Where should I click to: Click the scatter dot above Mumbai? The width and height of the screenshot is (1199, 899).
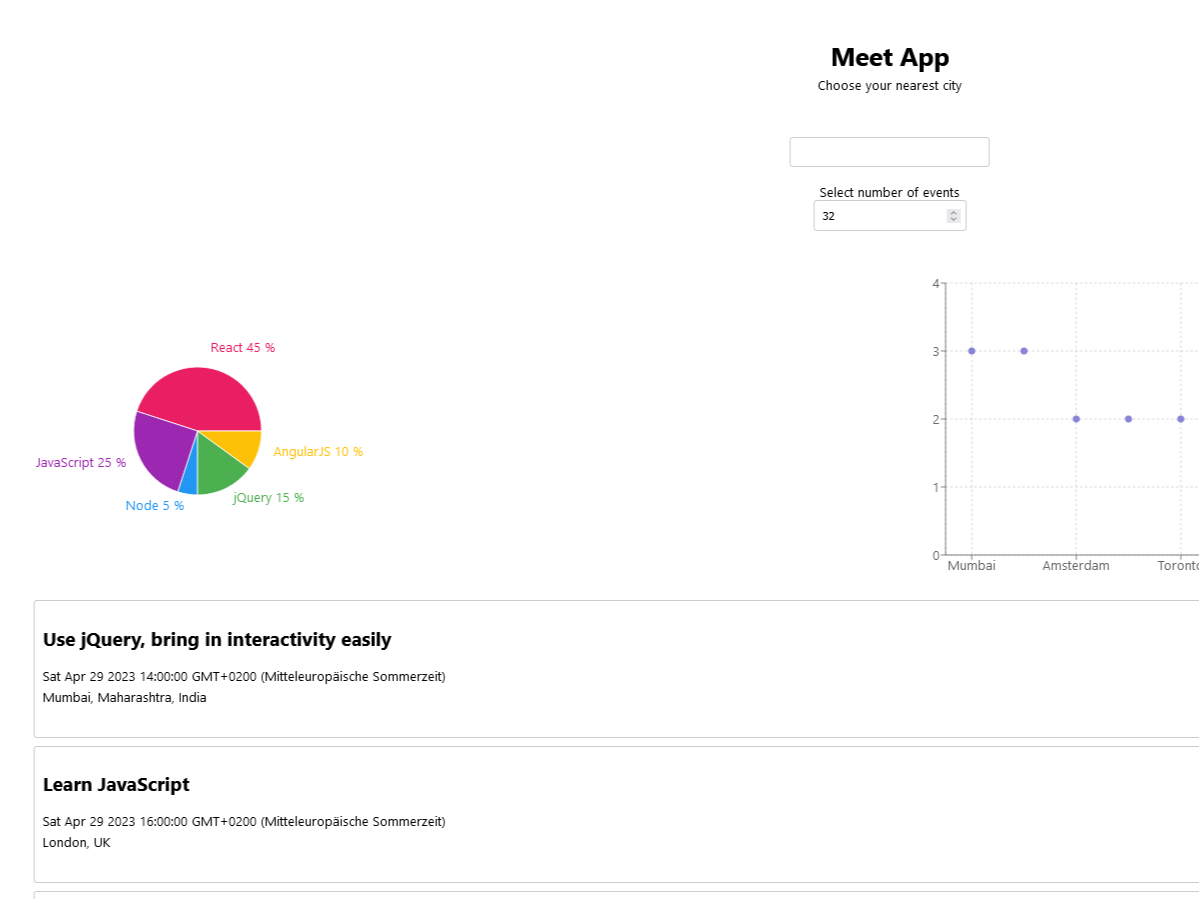tap(972, 351)
